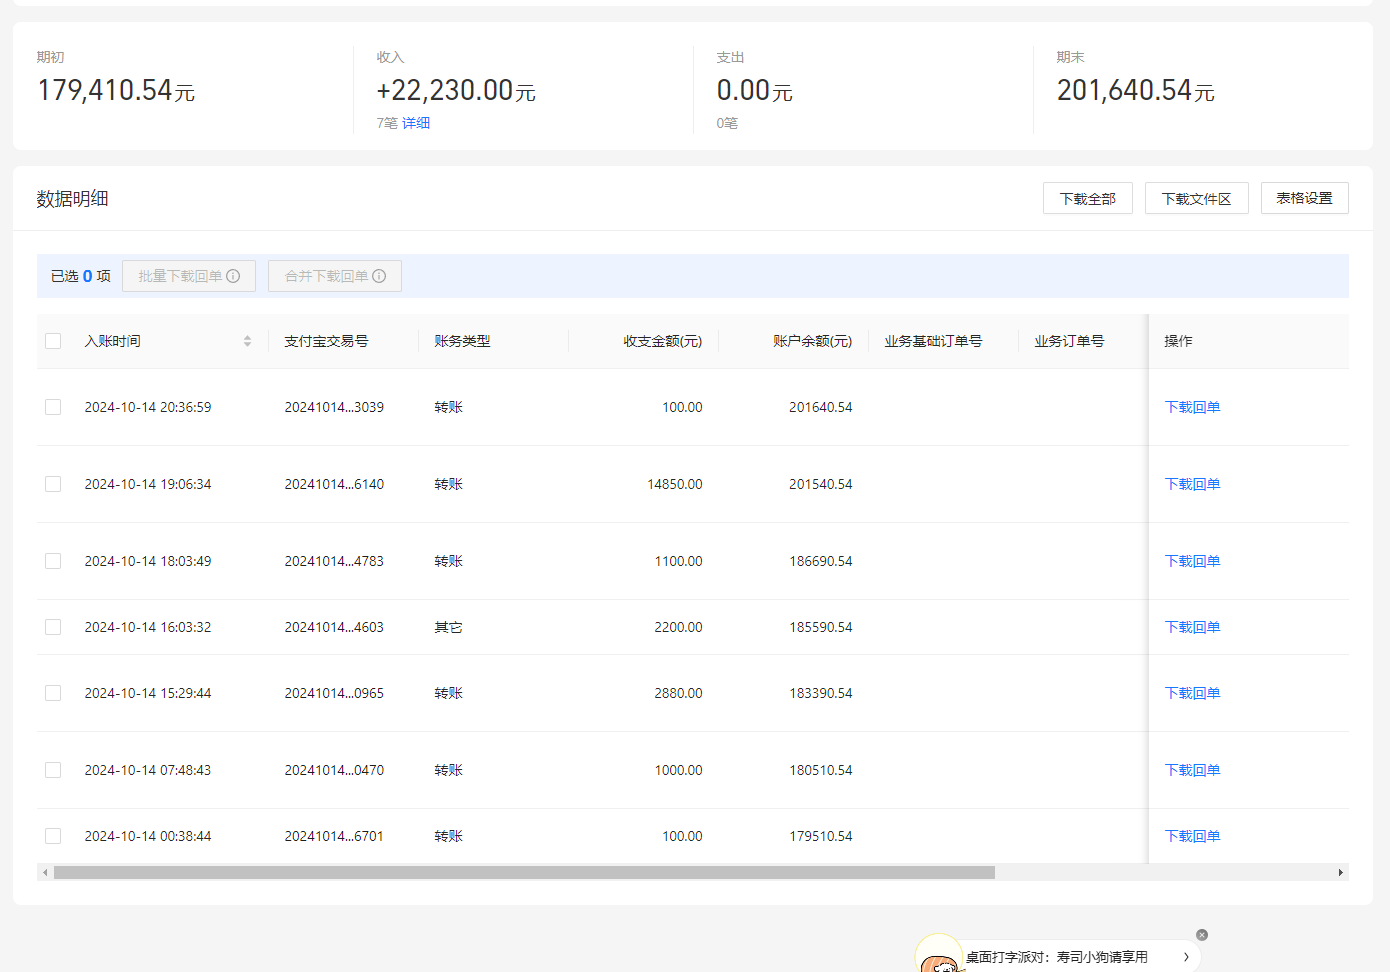Click the 支付宝交易号 column header
This screenshot has width=1390, height=972.
coord(326,341)
